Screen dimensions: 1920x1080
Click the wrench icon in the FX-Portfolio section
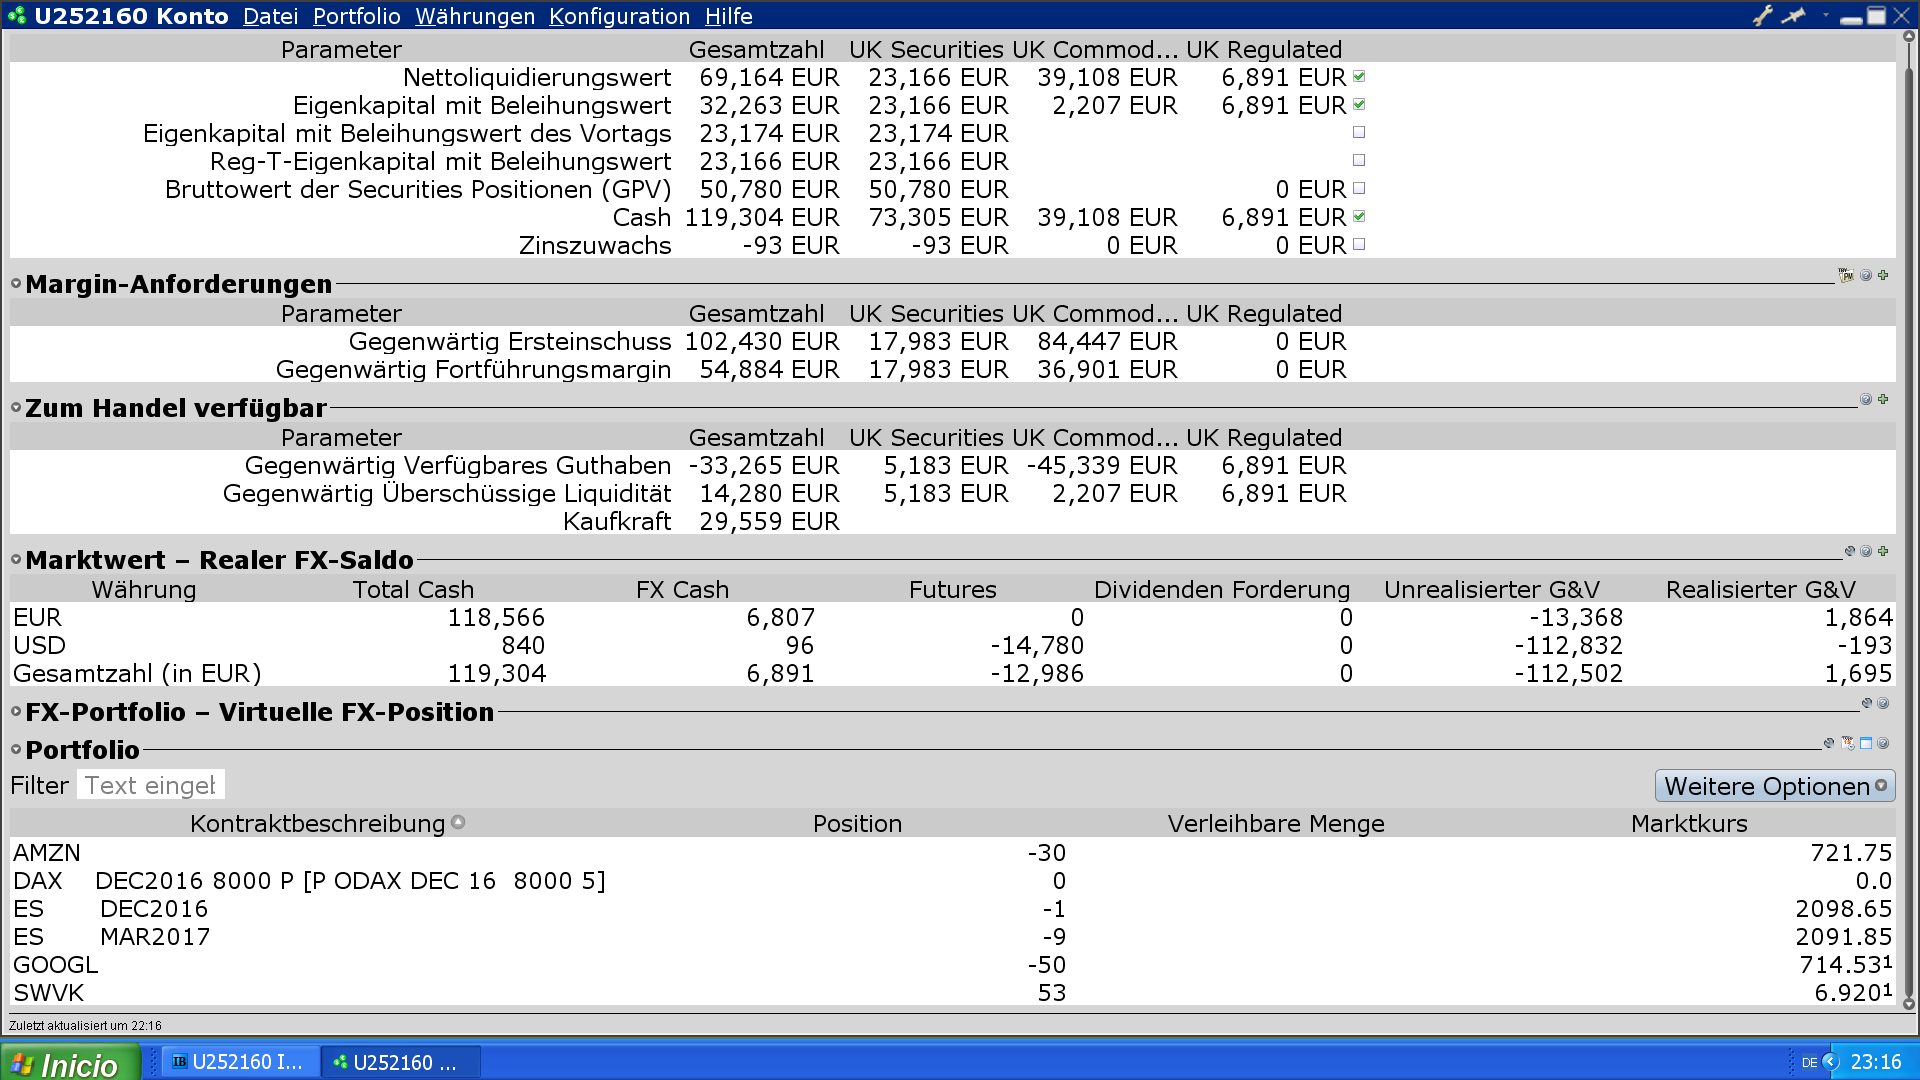1866,703
